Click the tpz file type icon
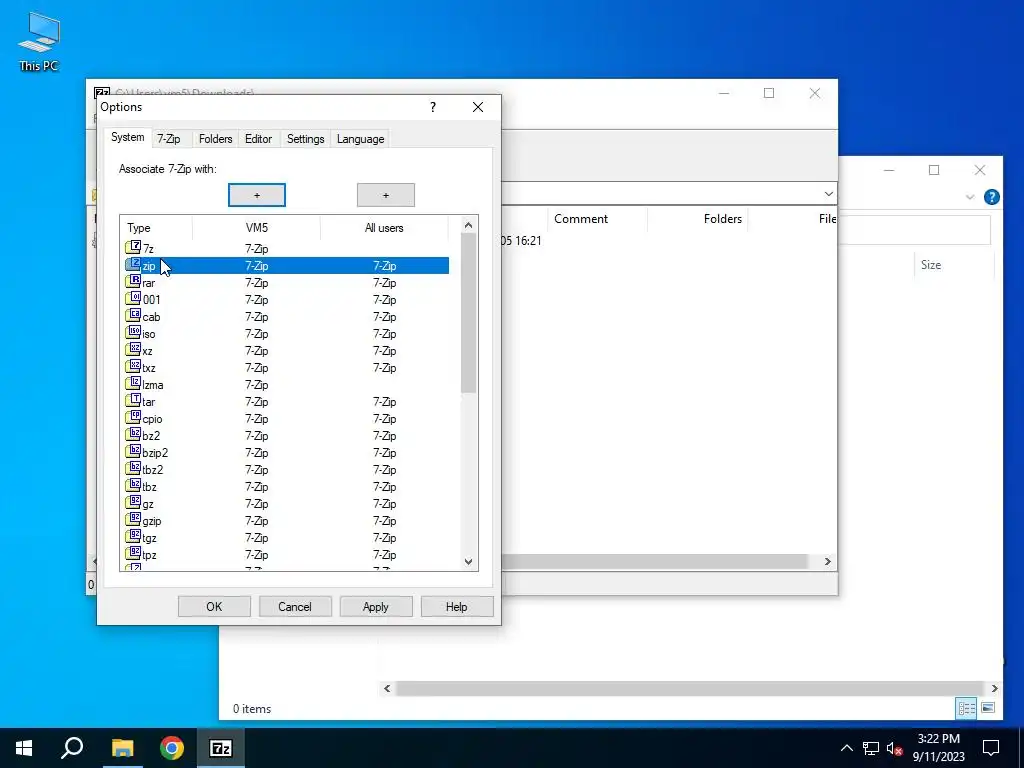This screenshot has width=1024, height=768. (x=133, y=553)
